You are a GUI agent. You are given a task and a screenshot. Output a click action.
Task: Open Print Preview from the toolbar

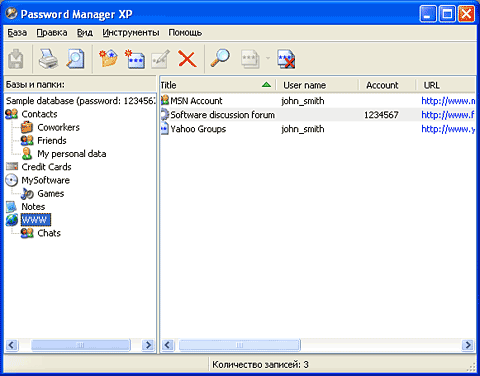point(75,59)
